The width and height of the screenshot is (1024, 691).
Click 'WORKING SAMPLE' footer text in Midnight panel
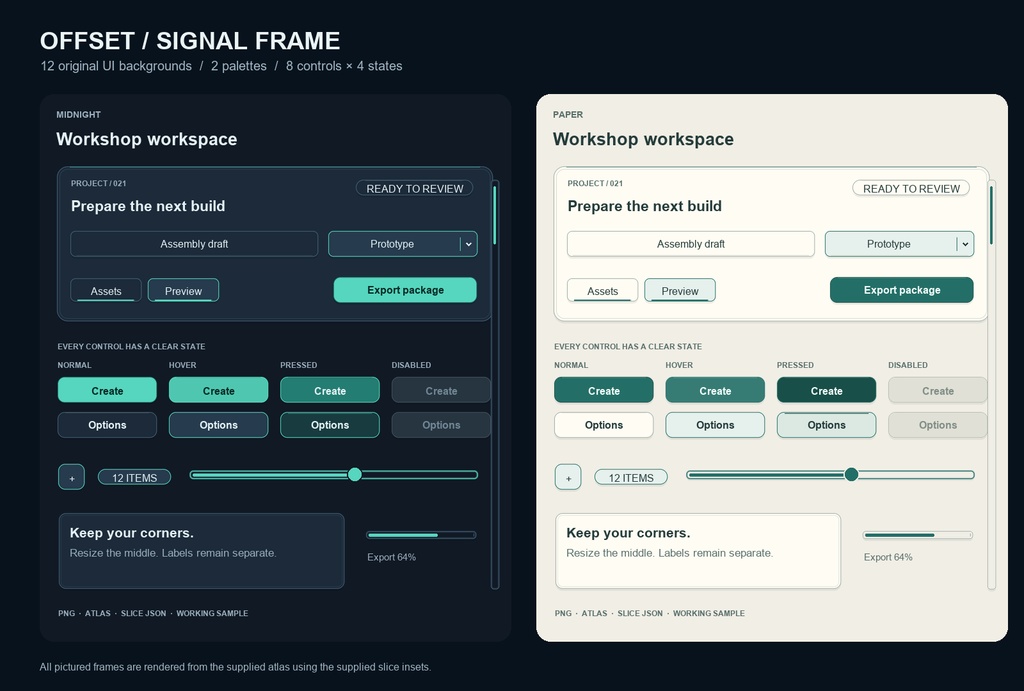coord(212,613)
